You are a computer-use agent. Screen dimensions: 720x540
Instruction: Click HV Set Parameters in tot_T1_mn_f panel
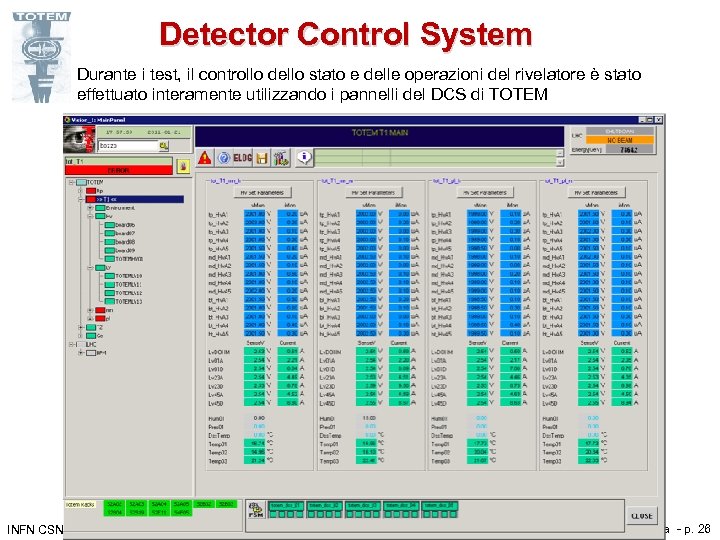pyautogui.click(x=262, y=192)
